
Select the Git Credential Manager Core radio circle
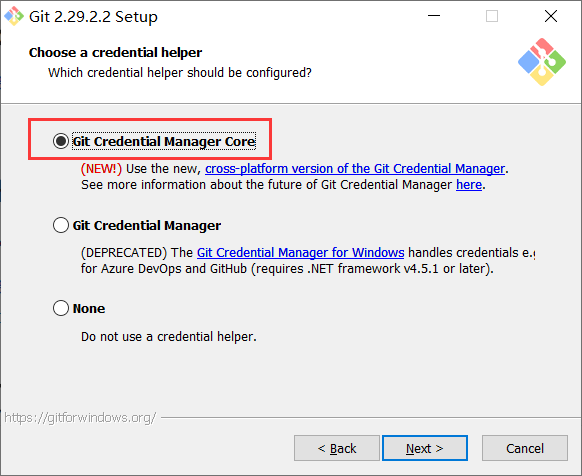pyautogui.click(x=61, y=141)
